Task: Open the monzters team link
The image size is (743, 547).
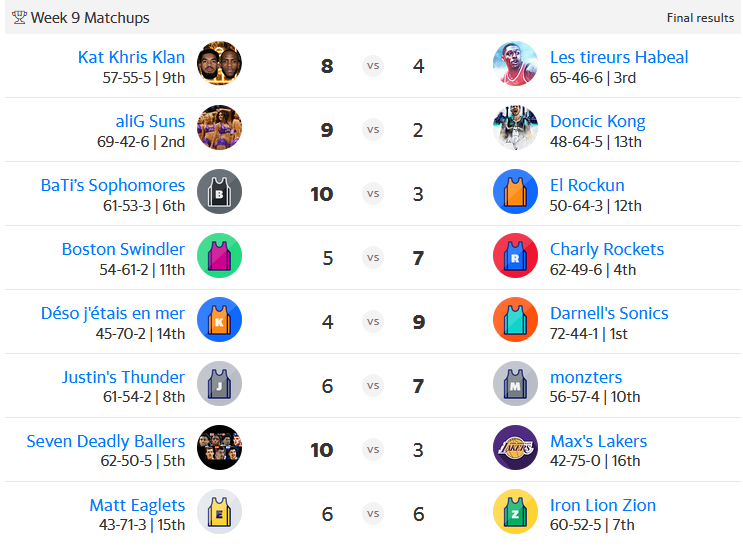Action: pyautogui.click(x=586, y=377)
